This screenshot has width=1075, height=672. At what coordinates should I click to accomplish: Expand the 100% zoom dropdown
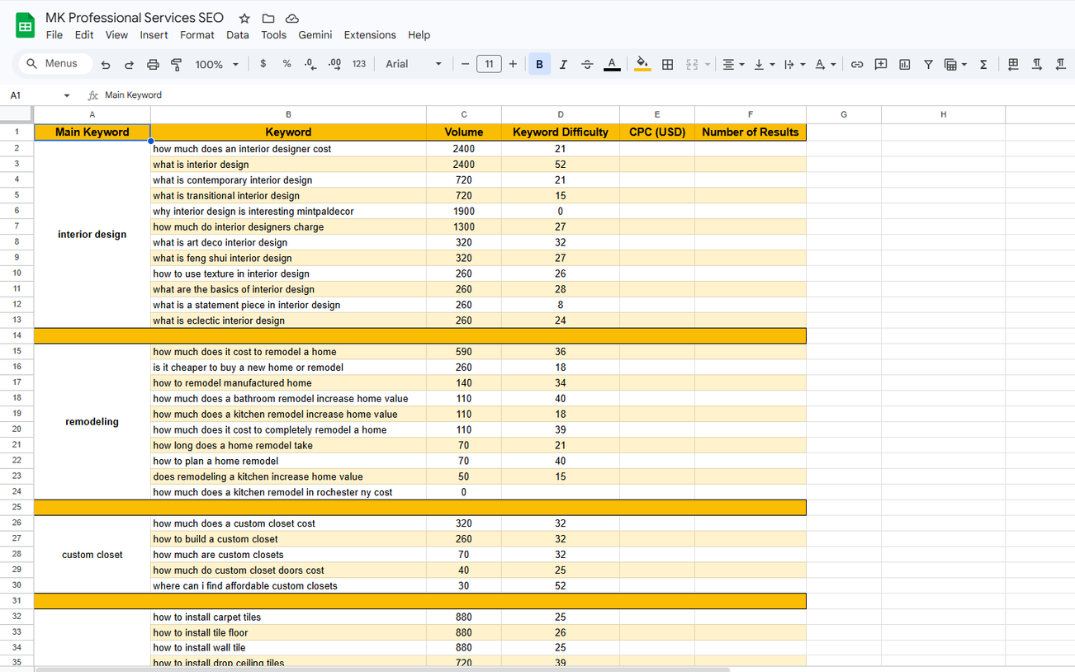point(216,64)
